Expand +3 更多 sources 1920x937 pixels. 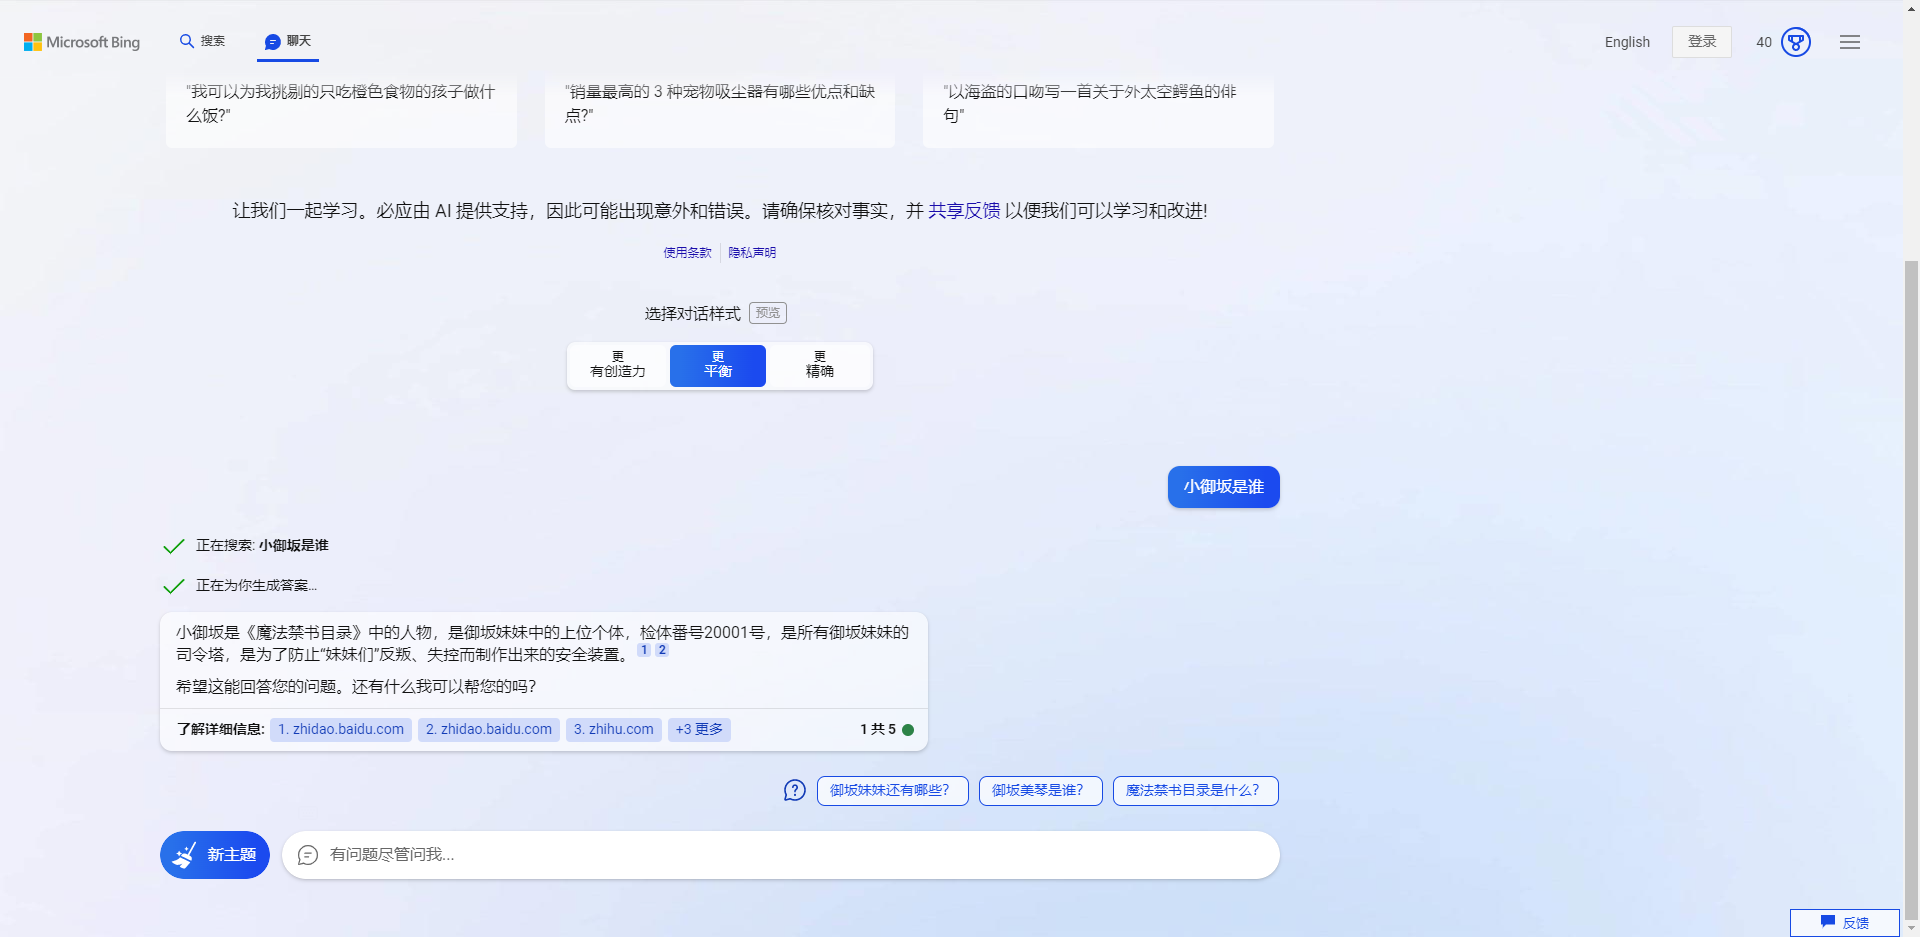(699, 730)
